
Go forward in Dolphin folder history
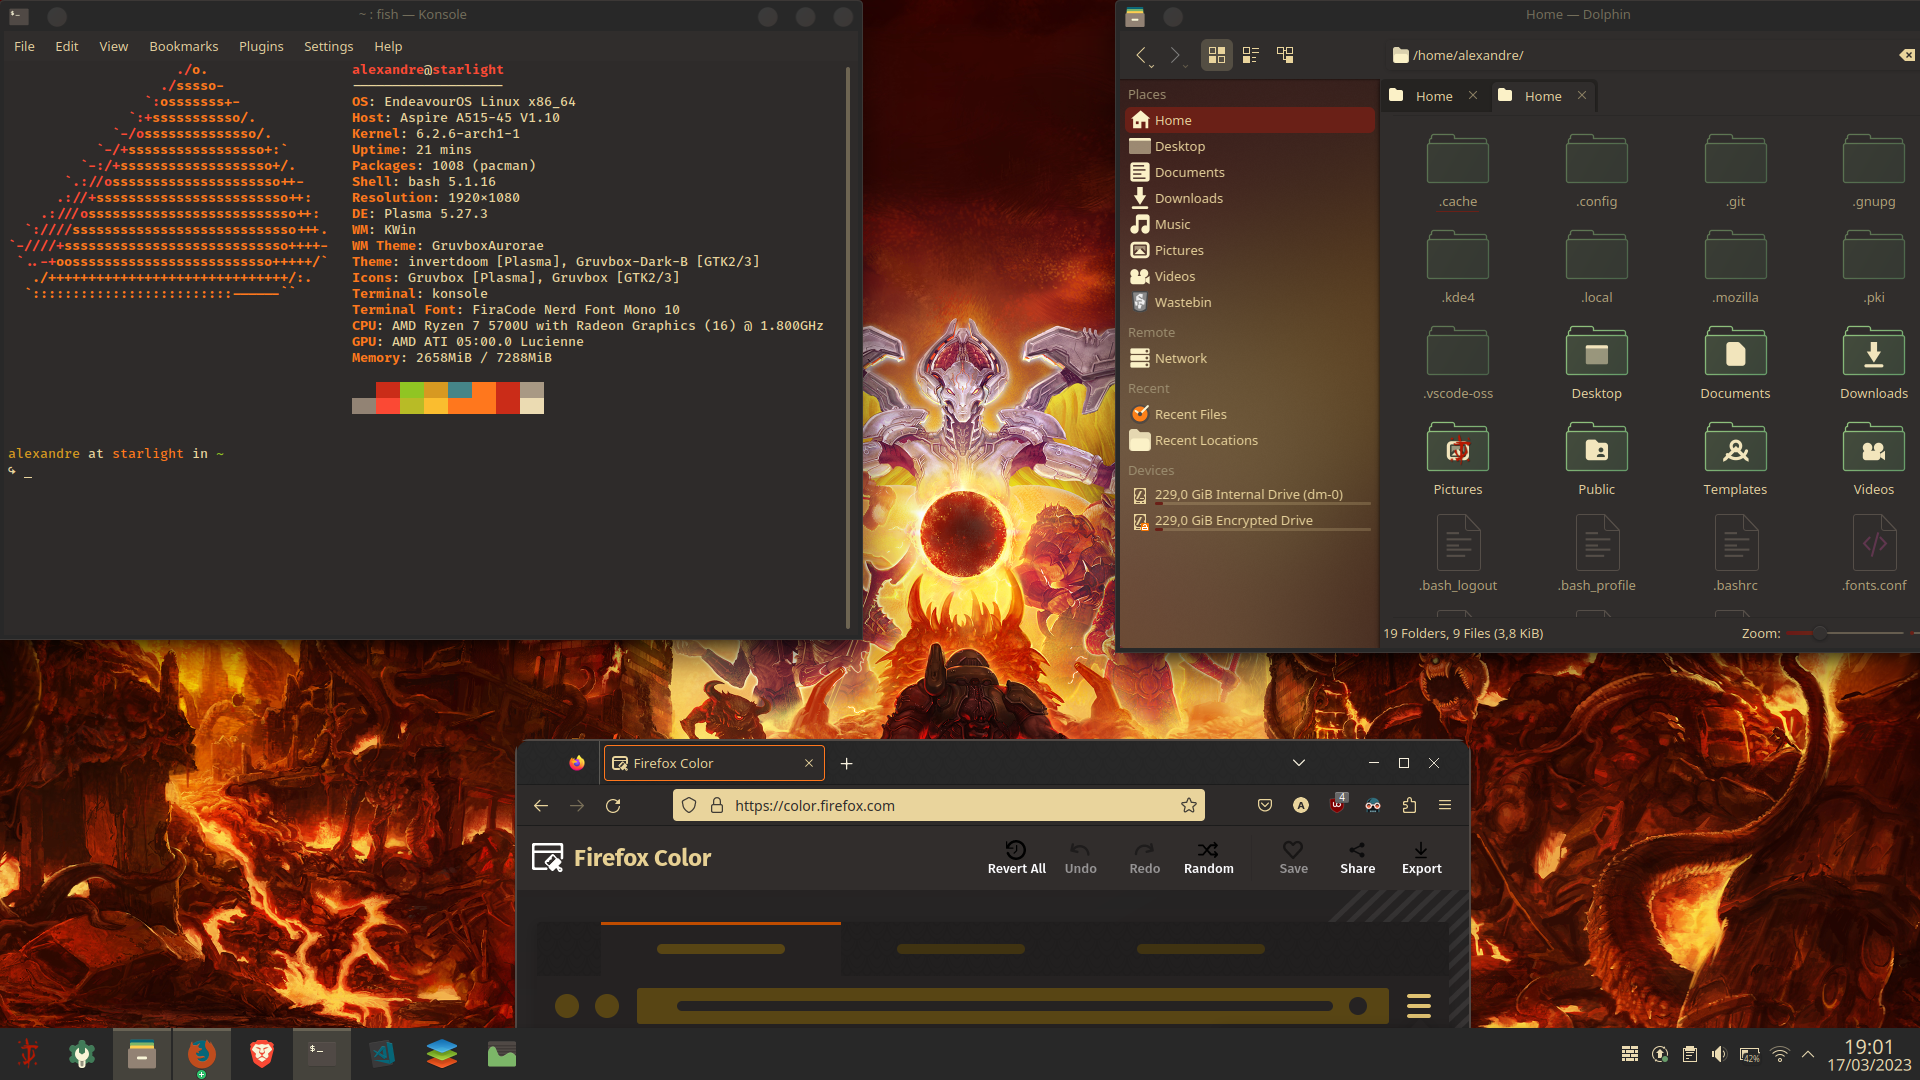tap(1175, 55)
